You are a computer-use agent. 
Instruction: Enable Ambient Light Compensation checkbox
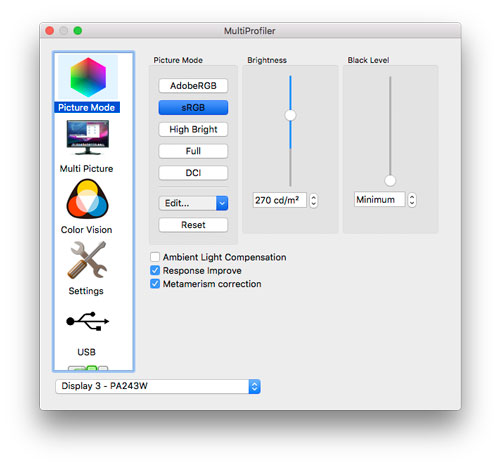[x=155, y=257]
